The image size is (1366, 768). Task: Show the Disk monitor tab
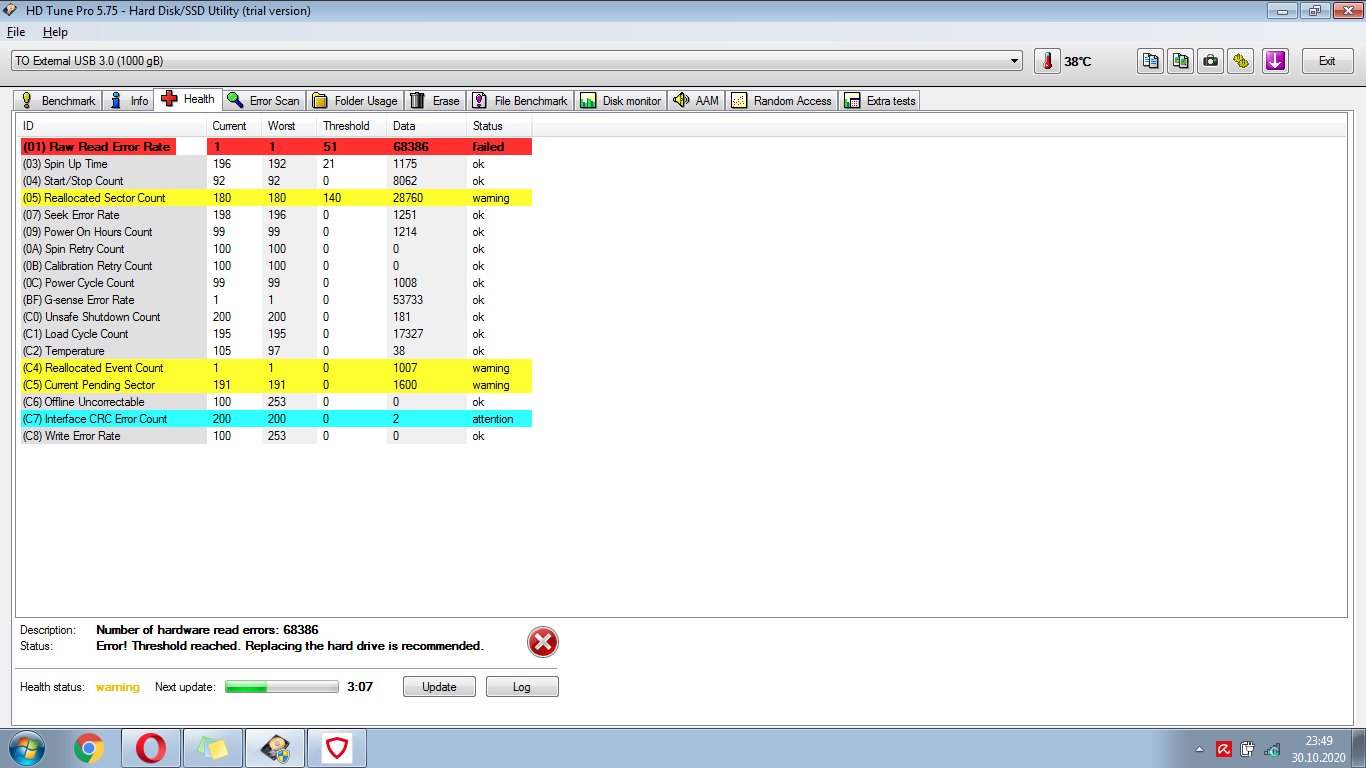point(621,100)
